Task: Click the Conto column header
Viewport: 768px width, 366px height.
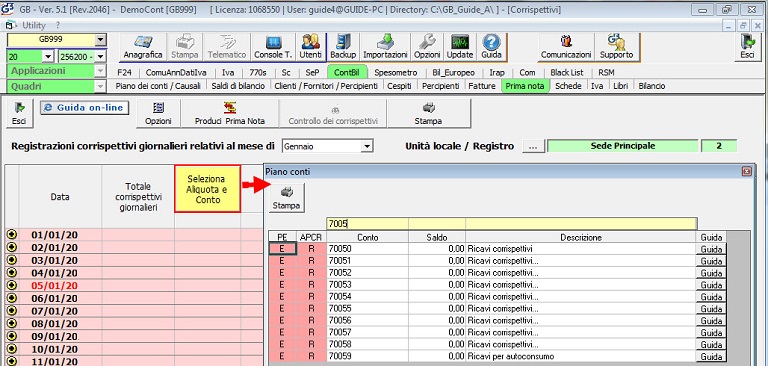Action: click(x=367, y=237)
